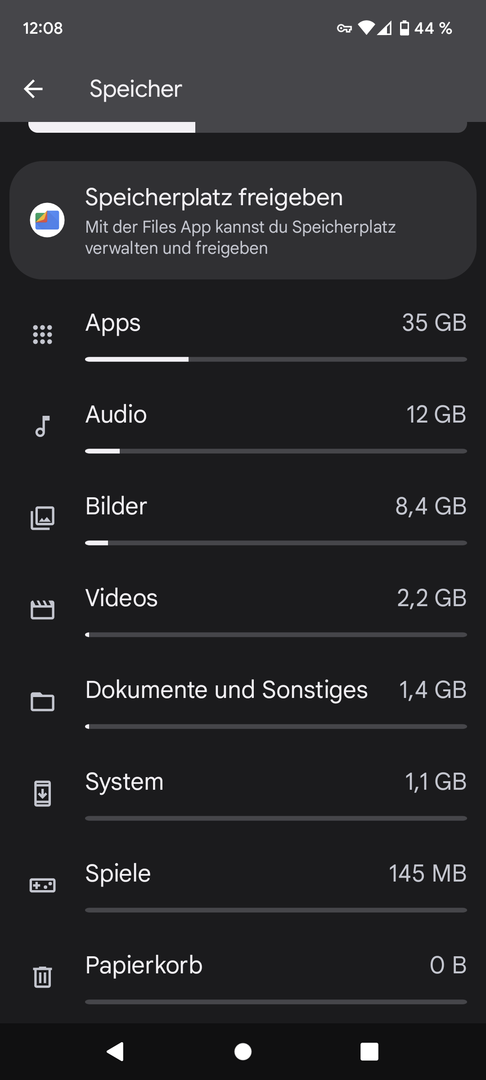Image resolution: width=486 pixels, height=1080 pixels.
Task: Click the Apps usage progress bar
Action: tap(276, 359)
